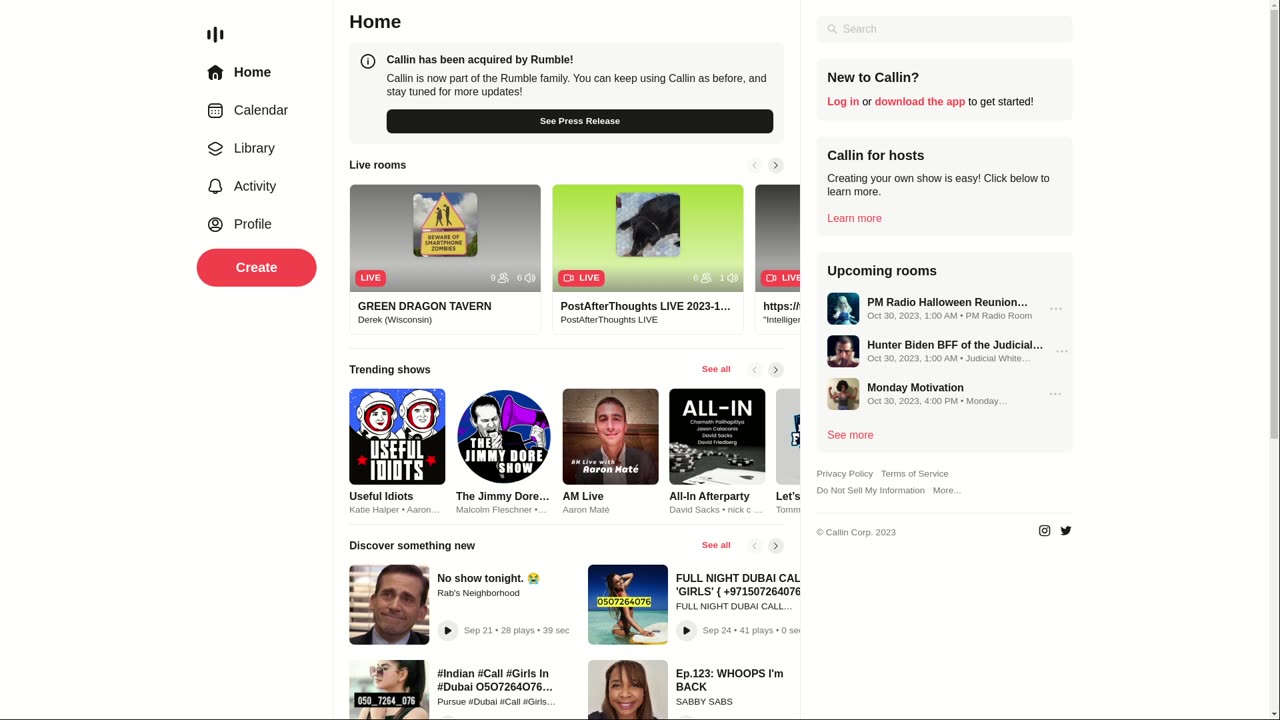Viewport: 1280px width, 720px height.
Task: Click speakers count icon on GREEN DRAGON TAVERN
Action: coord(529,278)
